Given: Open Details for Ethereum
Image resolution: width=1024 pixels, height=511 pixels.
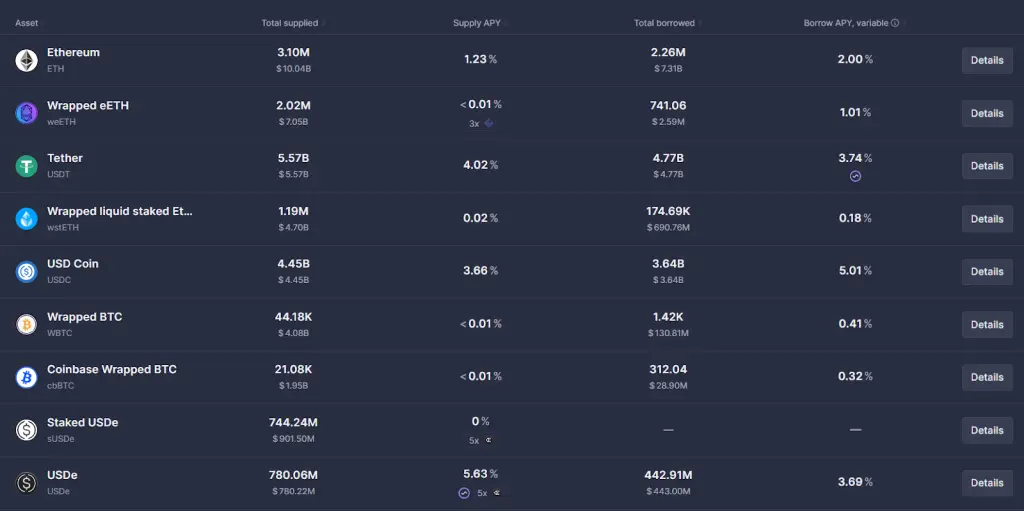Looking at the screenshot, I should click(x=986, y=60).
